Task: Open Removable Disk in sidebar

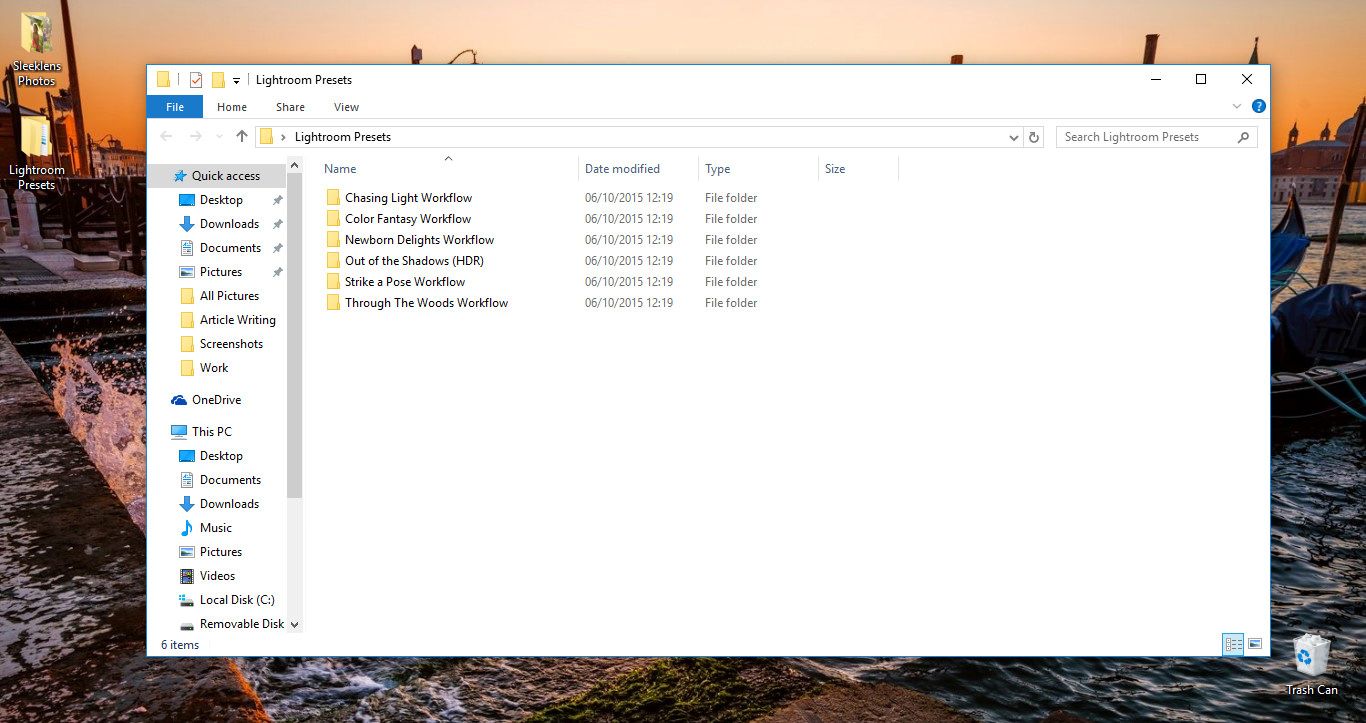Action: [241, 624]
